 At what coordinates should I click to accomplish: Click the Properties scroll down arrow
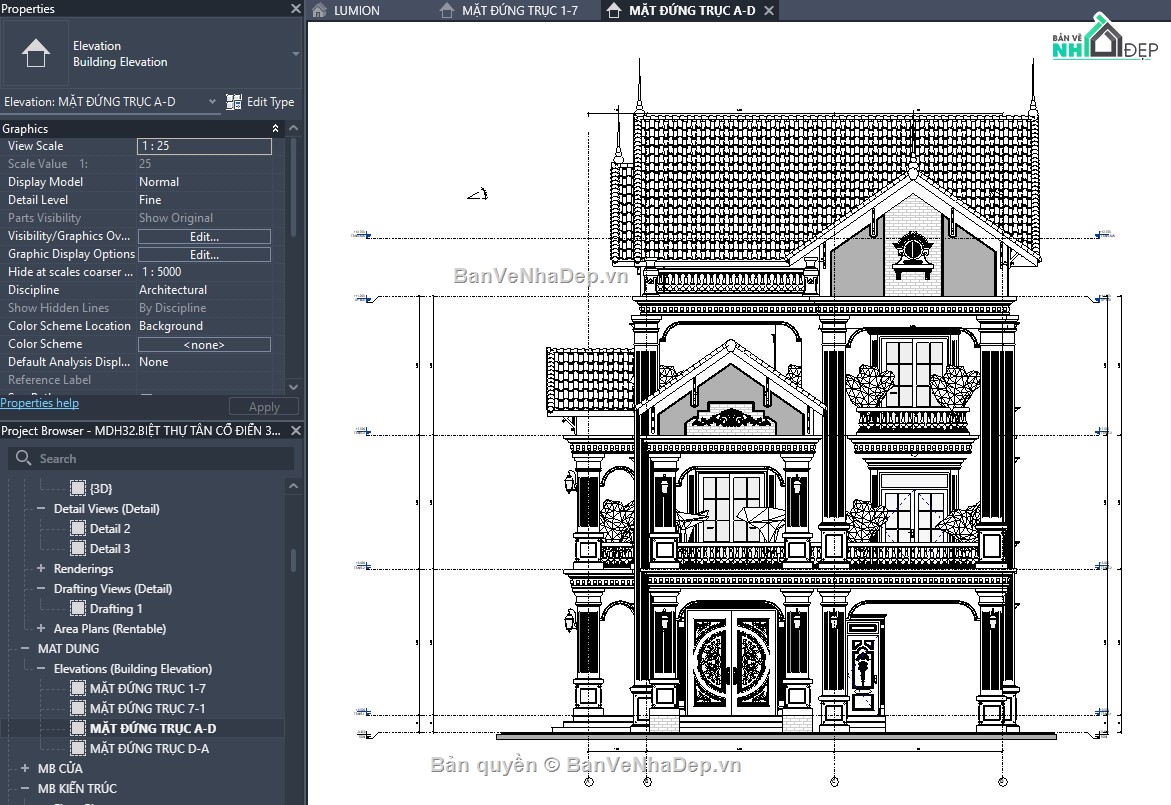(293, 387)
